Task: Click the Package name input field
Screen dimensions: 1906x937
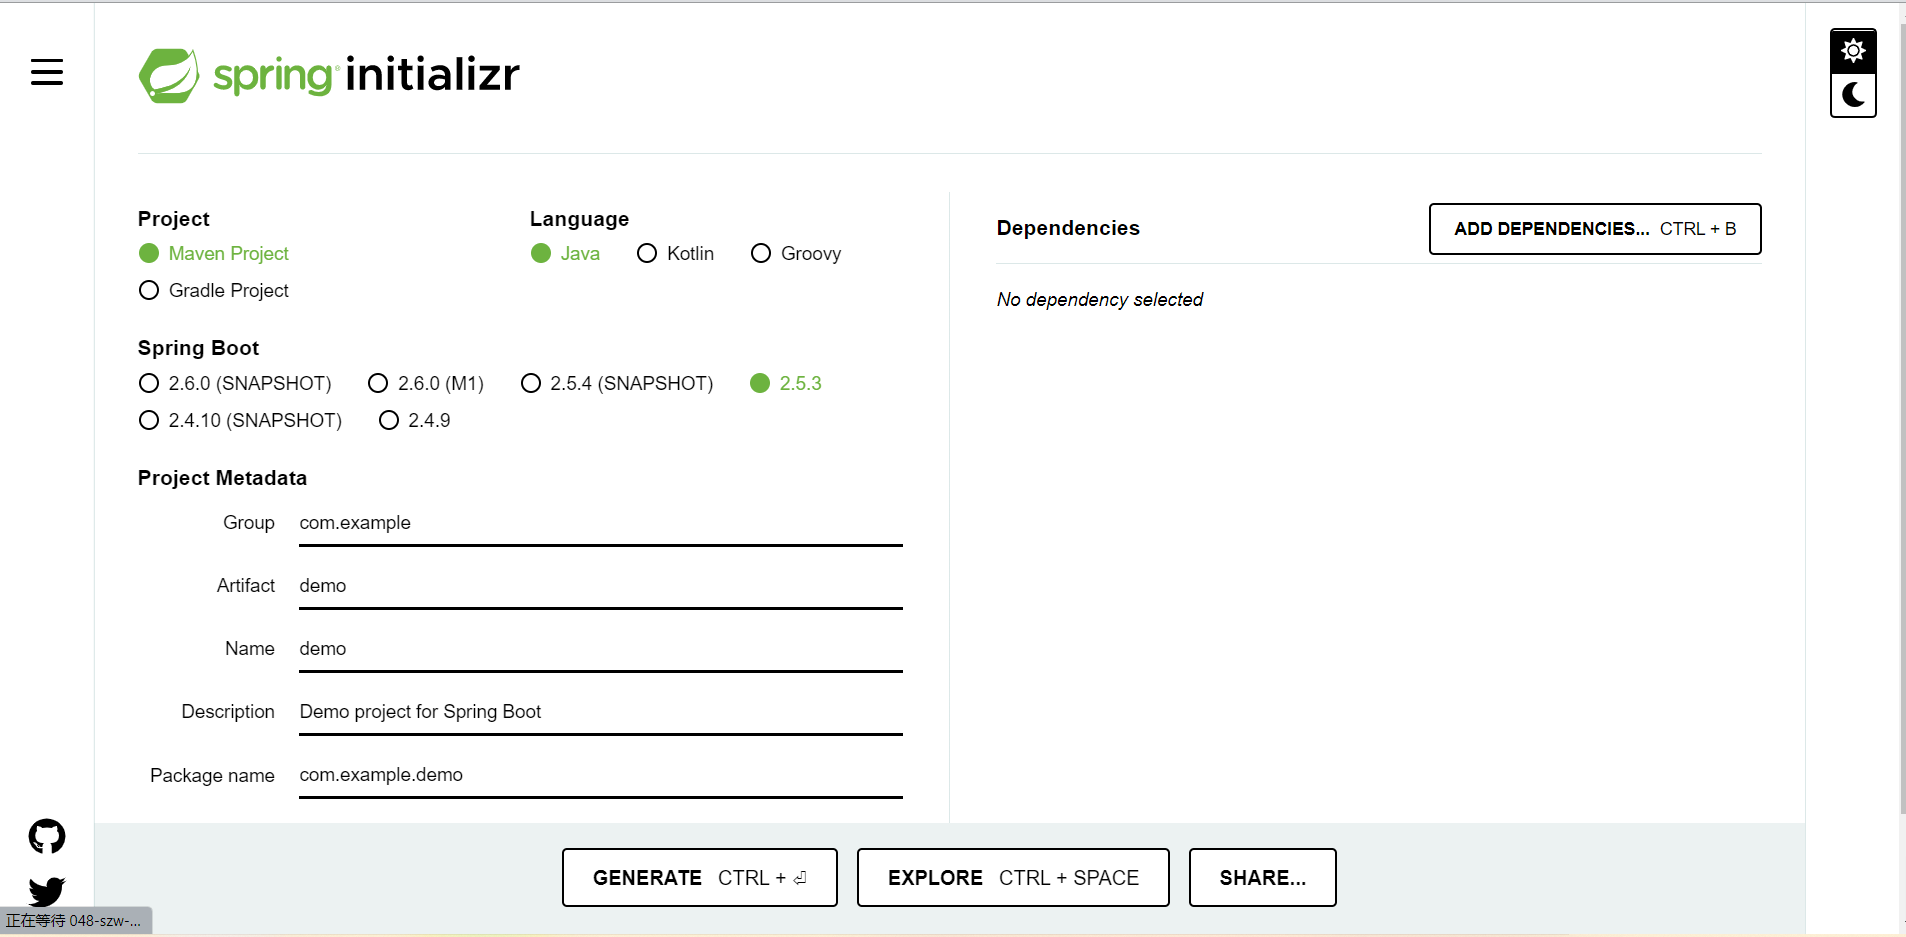Action: click(x=601, y=775)
